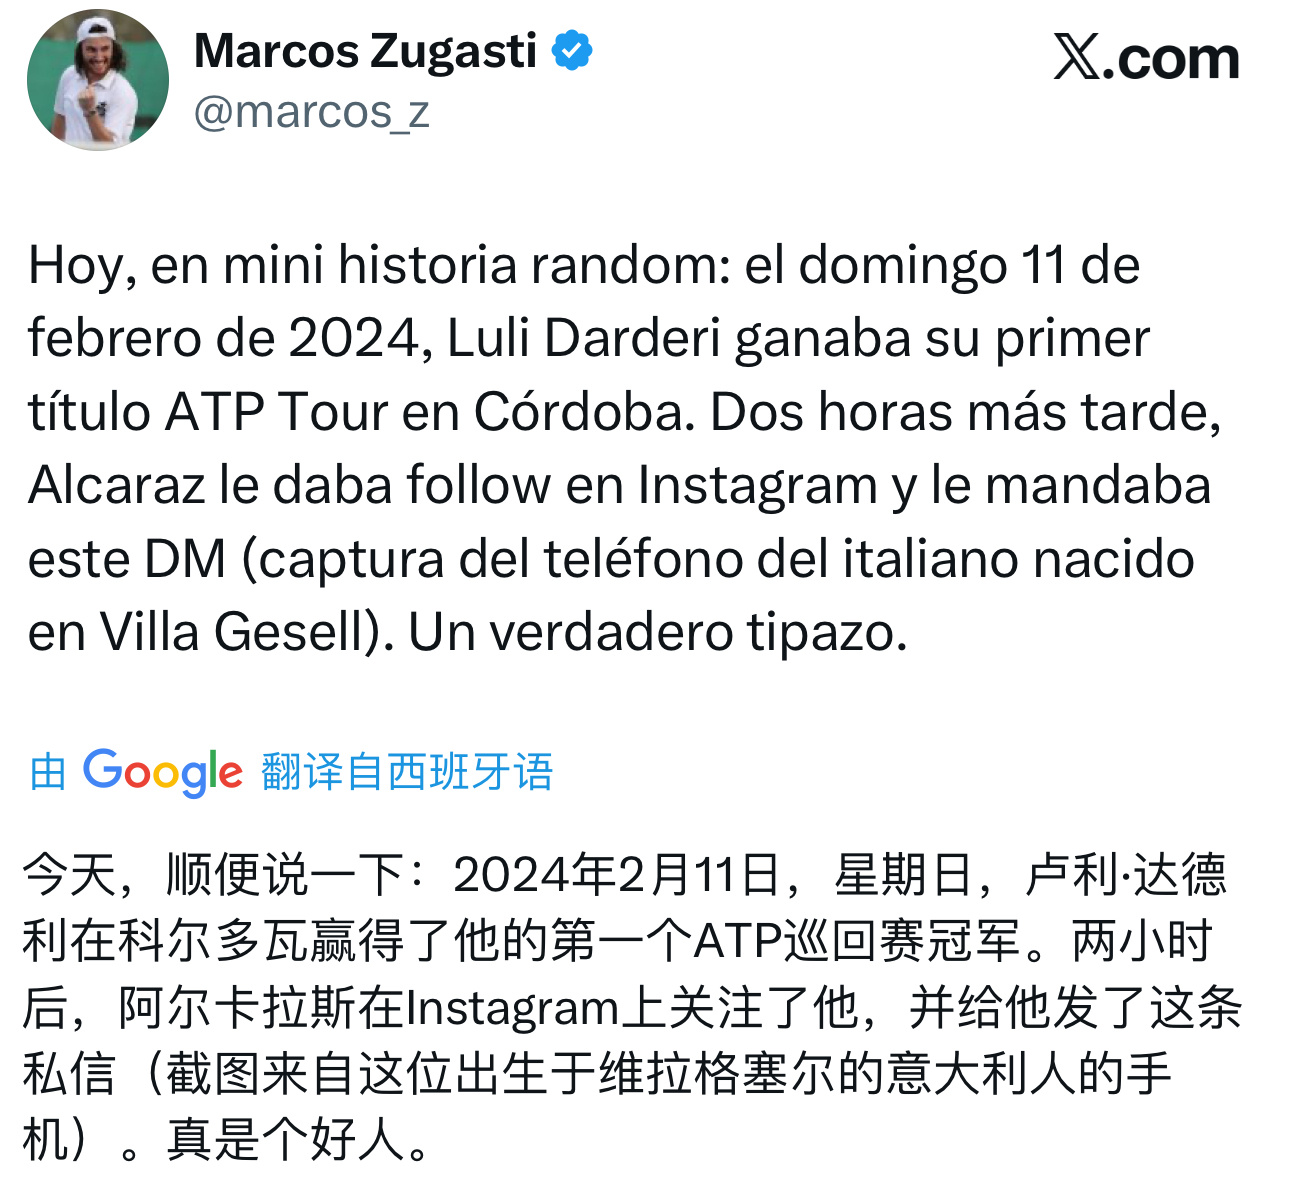The image size is (1290, 1197).
Task: Select the word 'Instagram' in the Spanish tweet
Action: click(x=758, y=485)
